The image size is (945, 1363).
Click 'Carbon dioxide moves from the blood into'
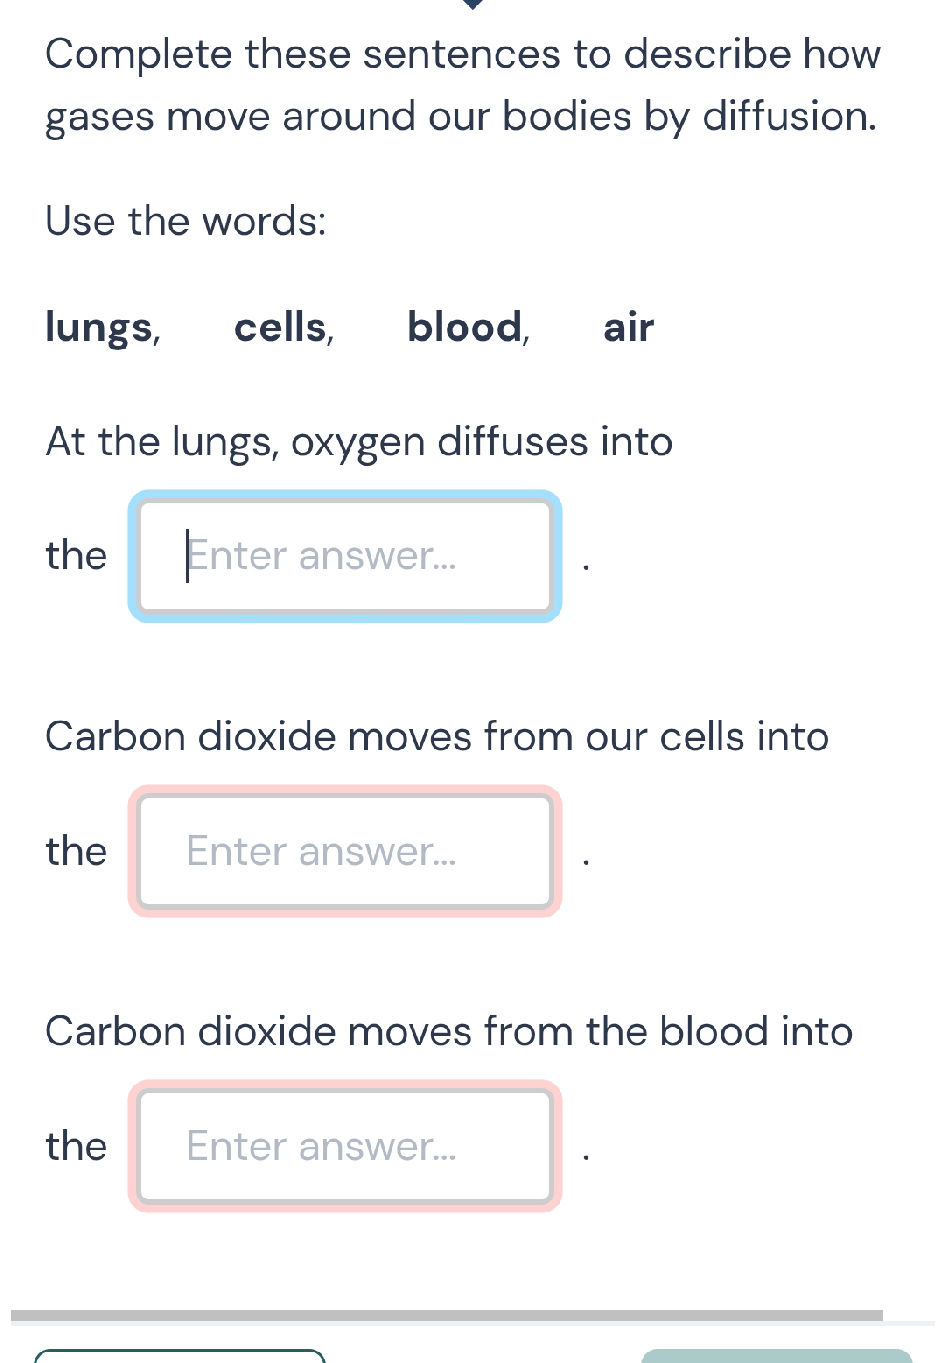[449, 1032]
